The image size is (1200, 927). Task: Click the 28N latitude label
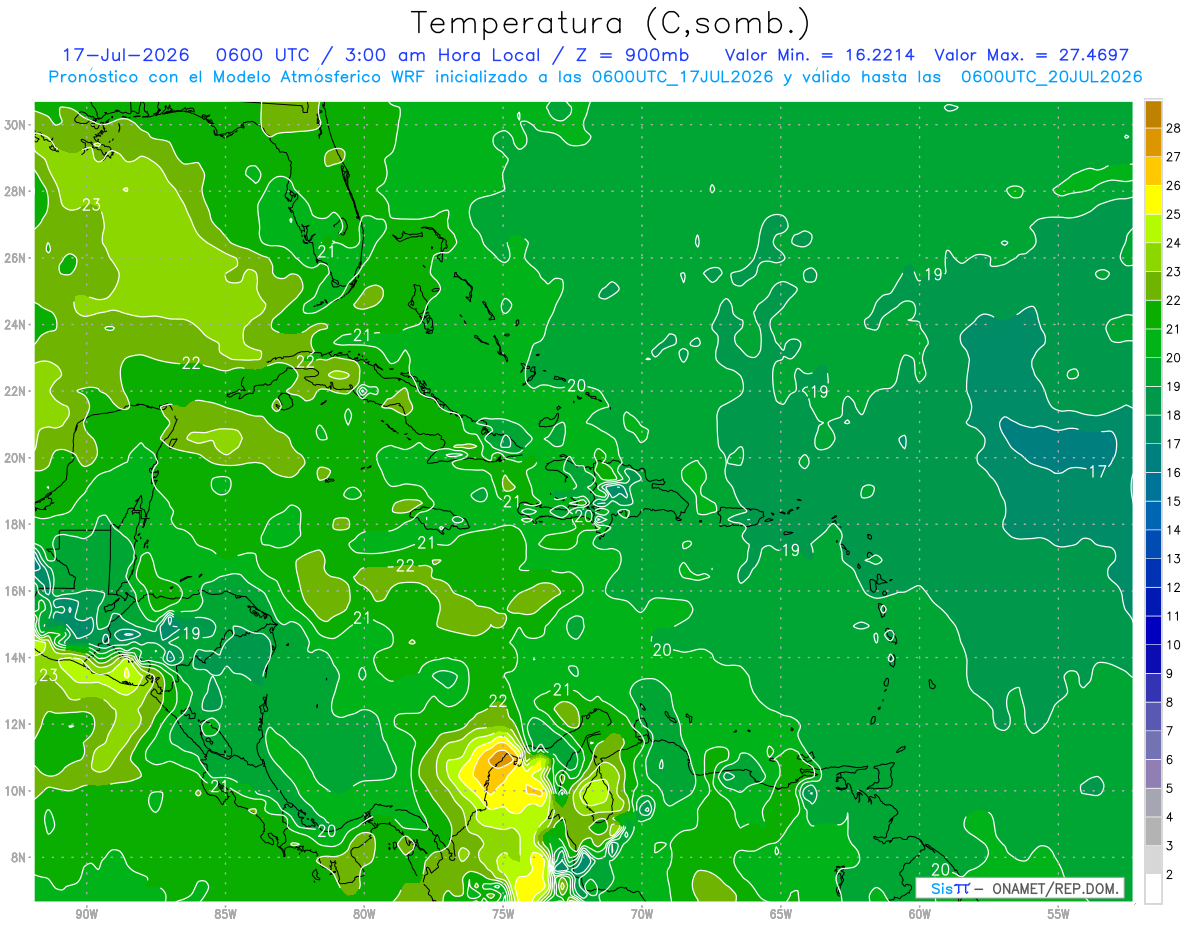click(15, 191)
